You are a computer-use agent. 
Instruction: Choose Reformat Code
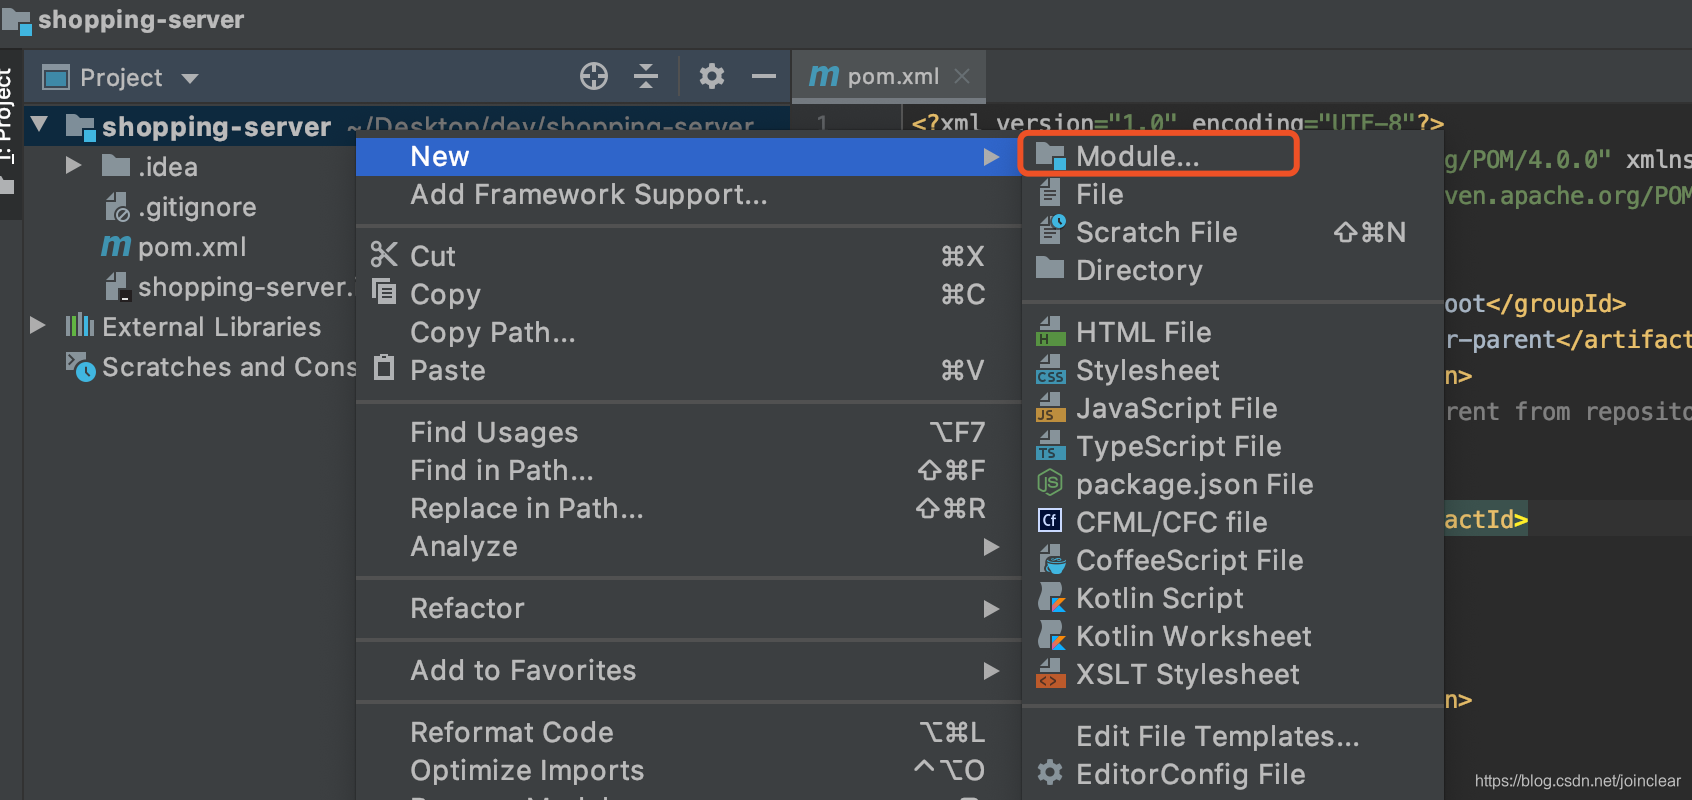[x=688, y=732]
